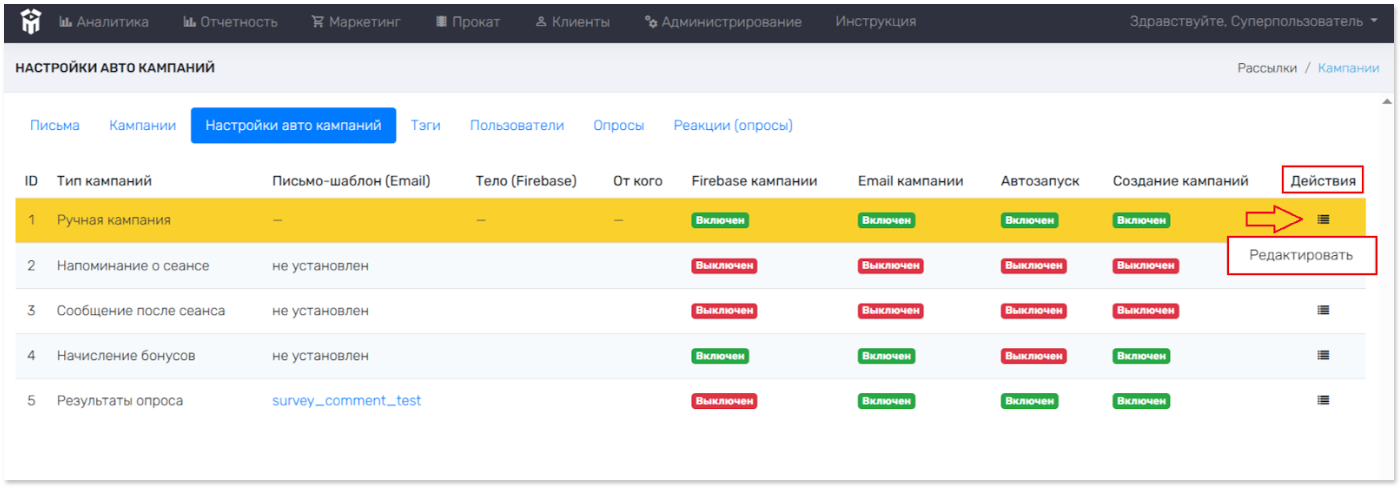The width and height of the screenshot is (1400, 488).
Task: Click Firebase status badge for Ручная кампания
Action: coord(720,220)
